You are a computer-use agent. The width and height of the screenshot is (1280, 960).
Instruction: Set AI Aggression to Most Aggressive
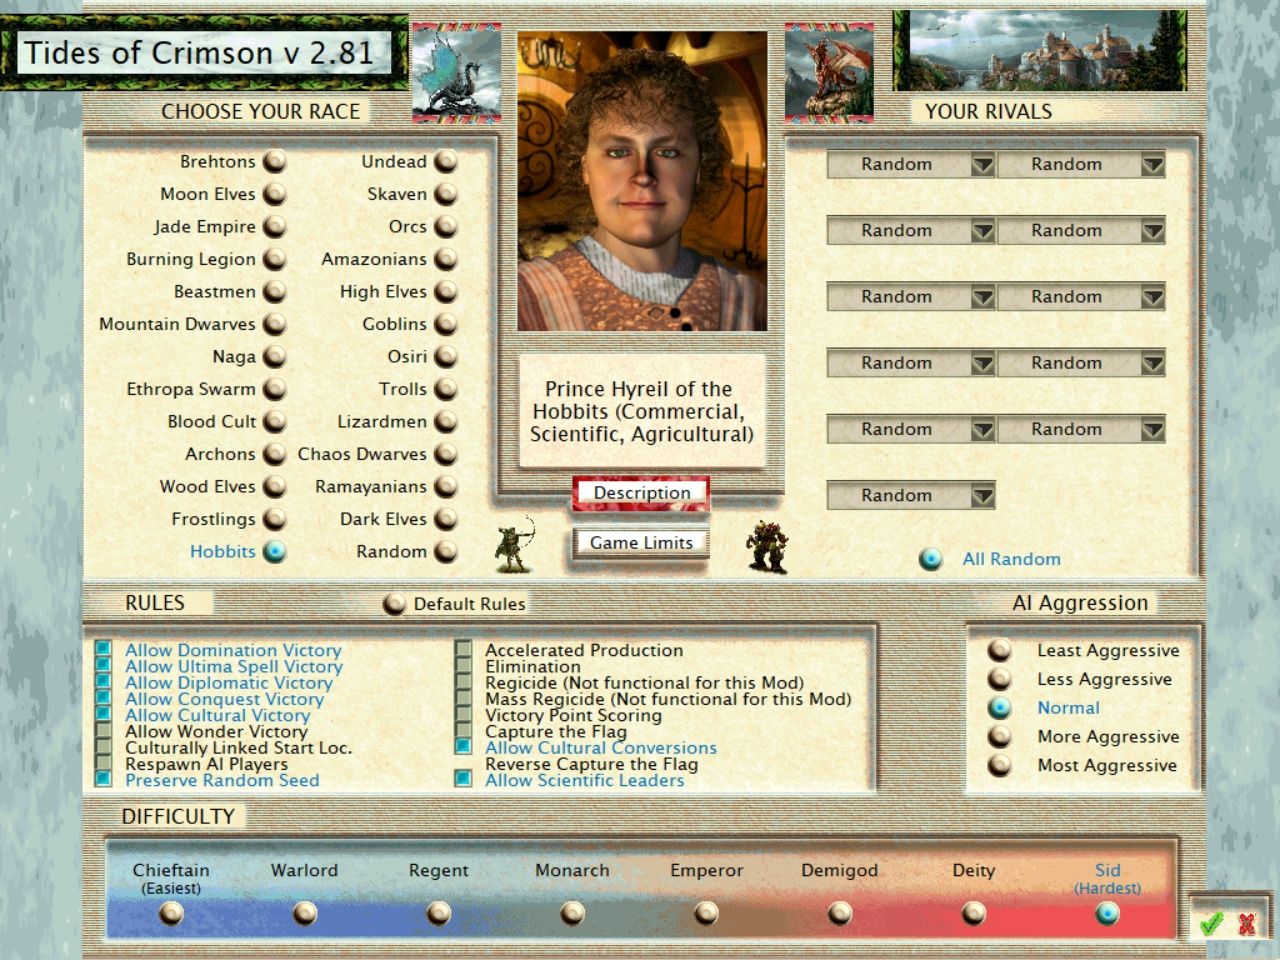998,765
